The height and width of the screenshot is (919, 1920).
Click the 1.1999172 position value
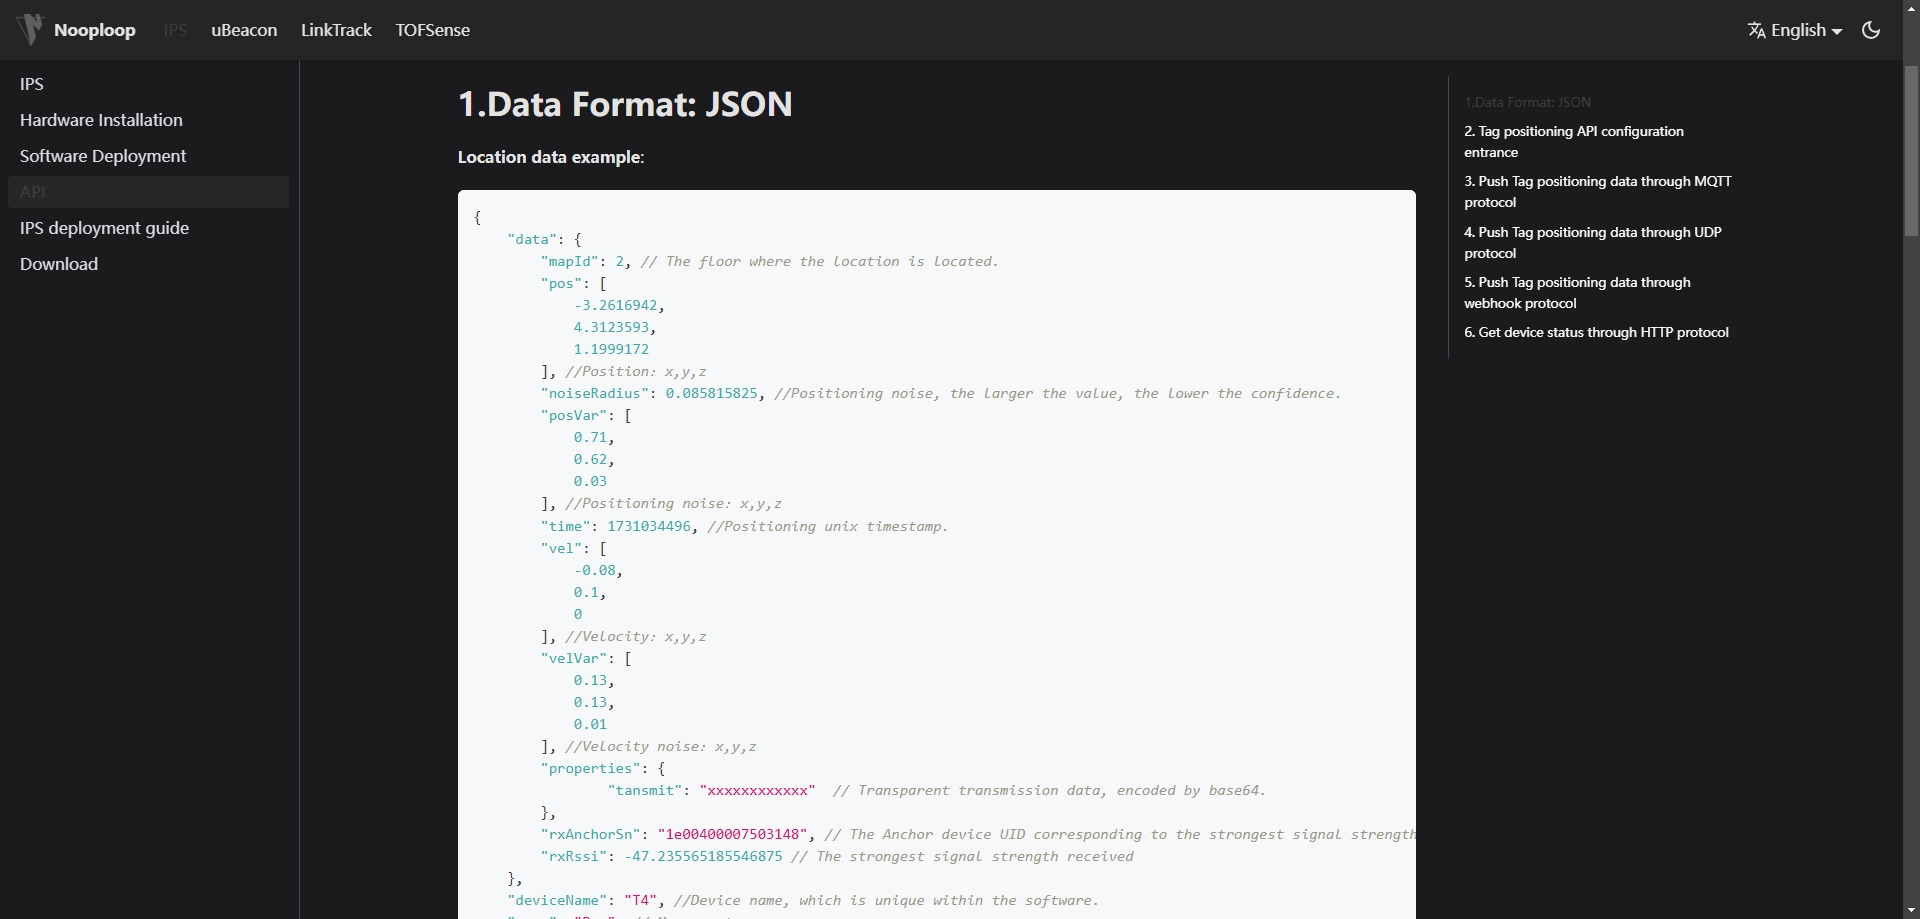(x=611, y=349)
